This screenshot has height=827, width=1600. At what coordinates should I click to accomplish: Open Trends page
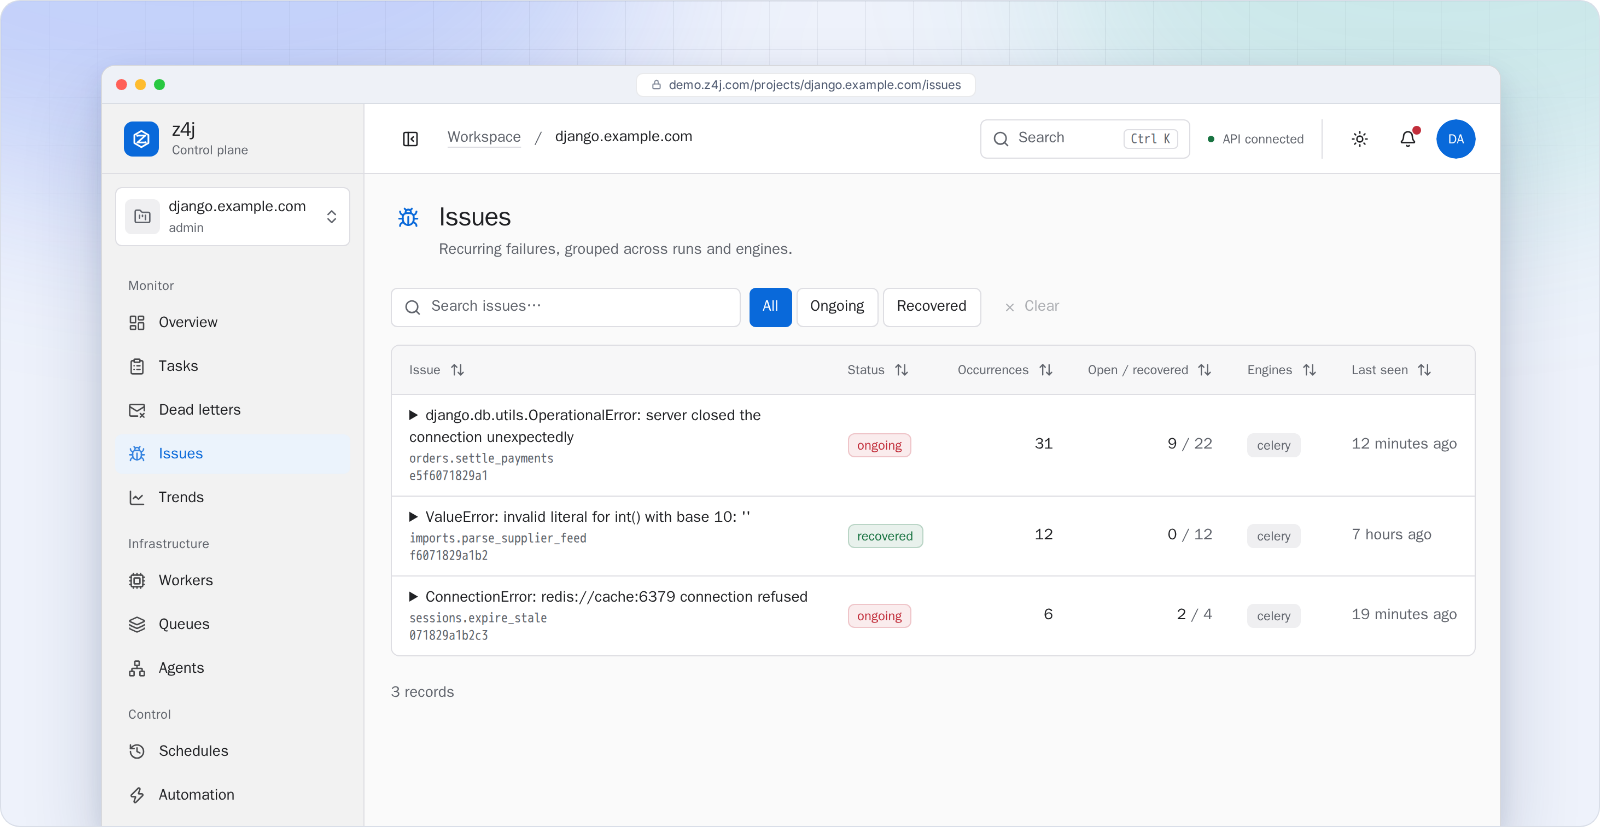[x=232, y=498]
